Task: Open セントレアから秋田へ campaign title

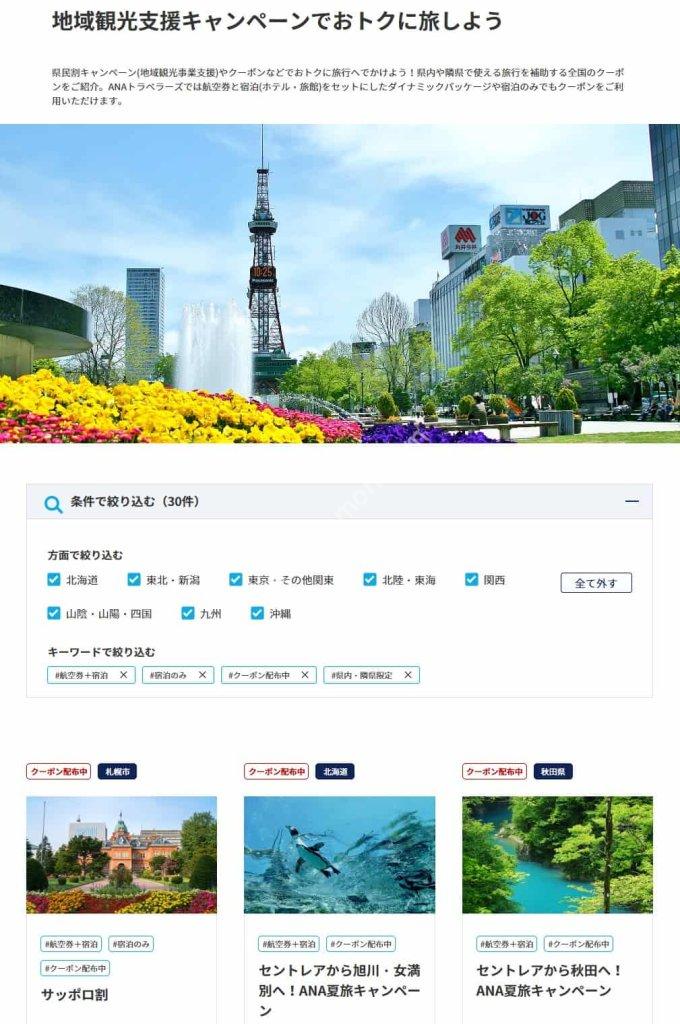Action: [549, 980]
